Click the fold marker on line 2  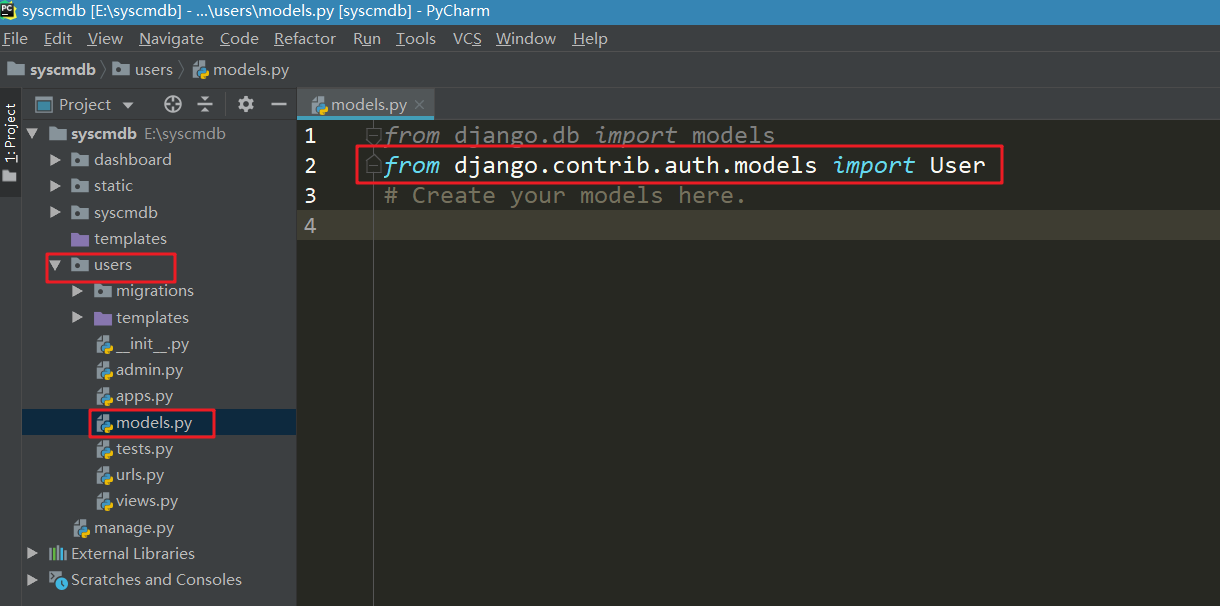pos(373,167)
